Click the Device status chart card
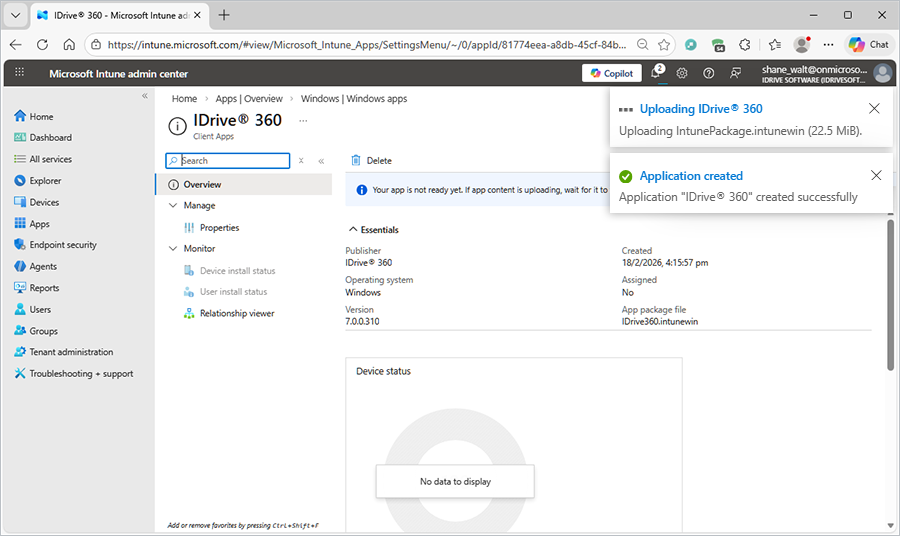The height and width of the screenshot is (536, 900). pos(514,445)
